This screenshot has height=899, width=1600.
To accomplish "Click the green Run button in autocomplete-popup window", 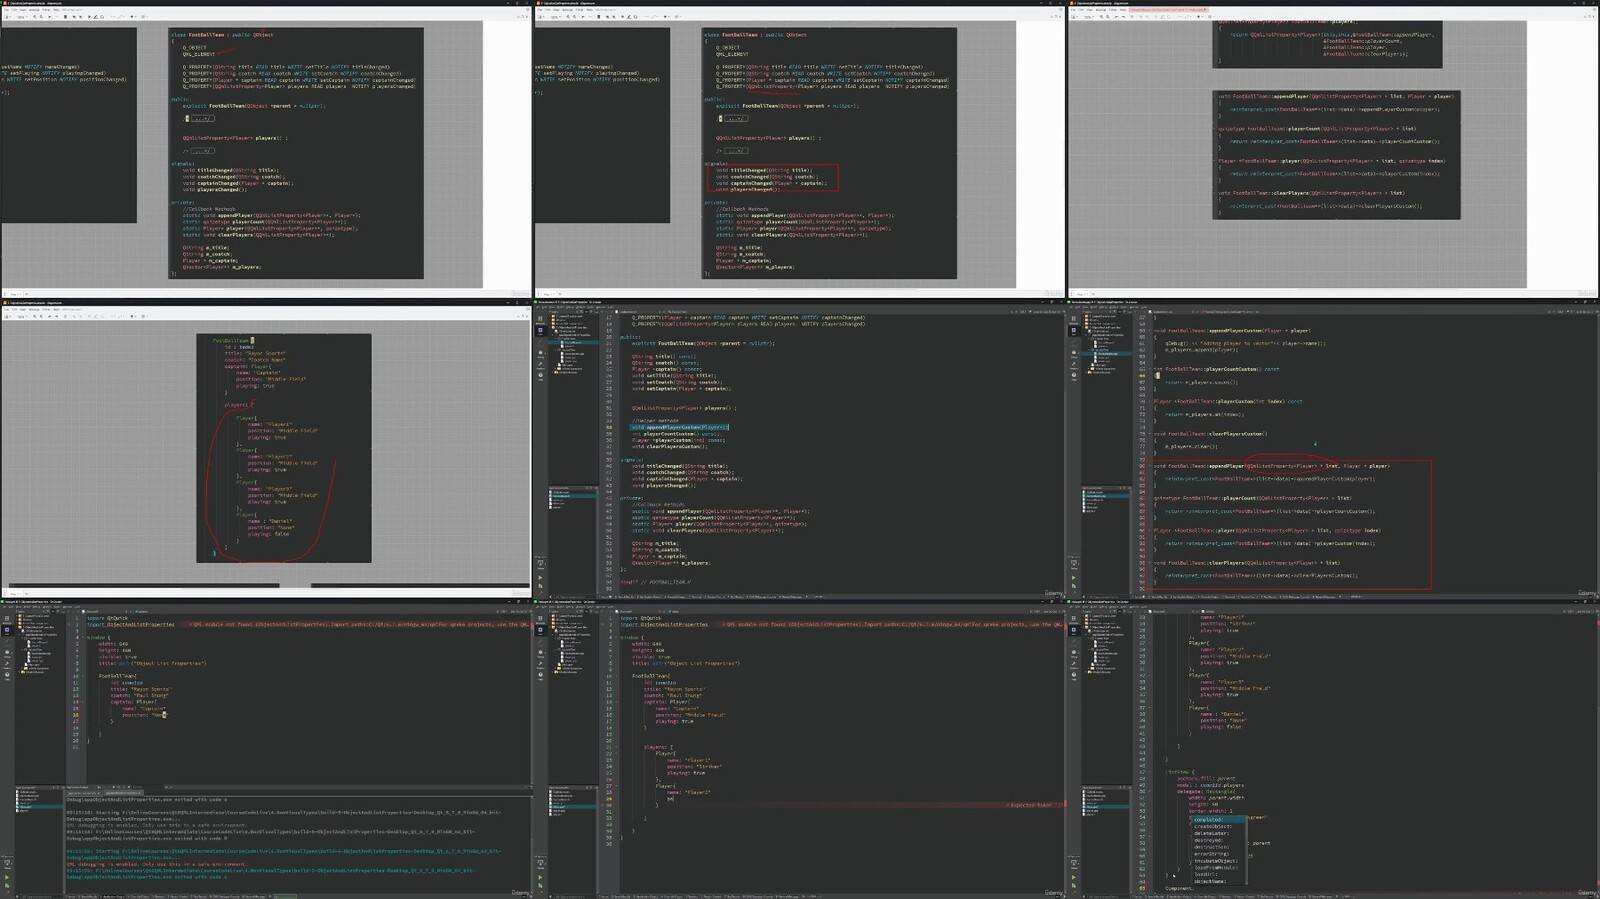I will 1073,877.
